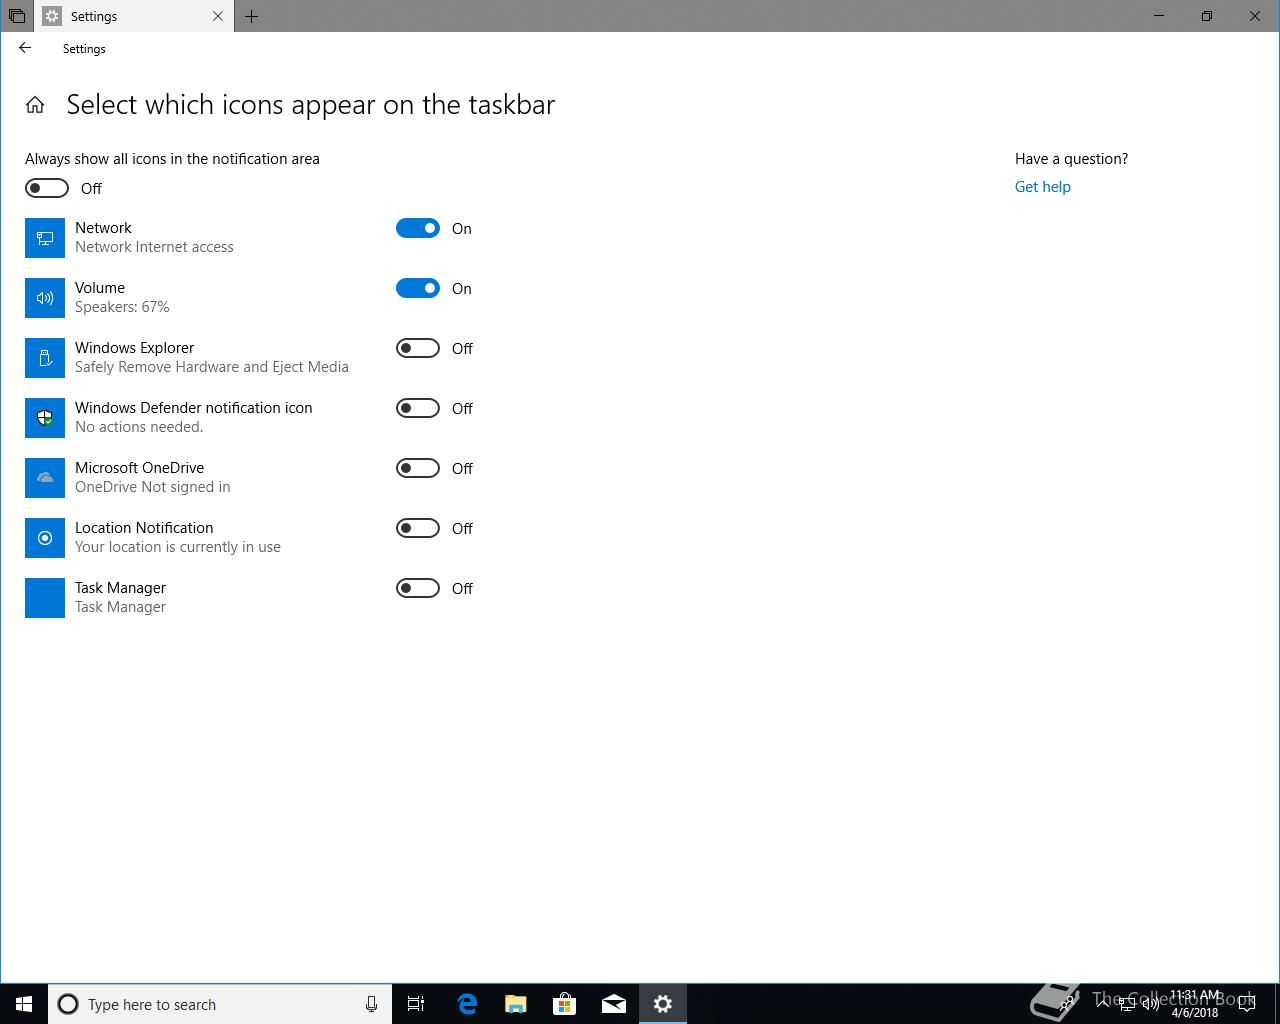Select the Settings tab in title bar
The width and height of the screenshot is (1280, 1024).
[x=135, y=16]
